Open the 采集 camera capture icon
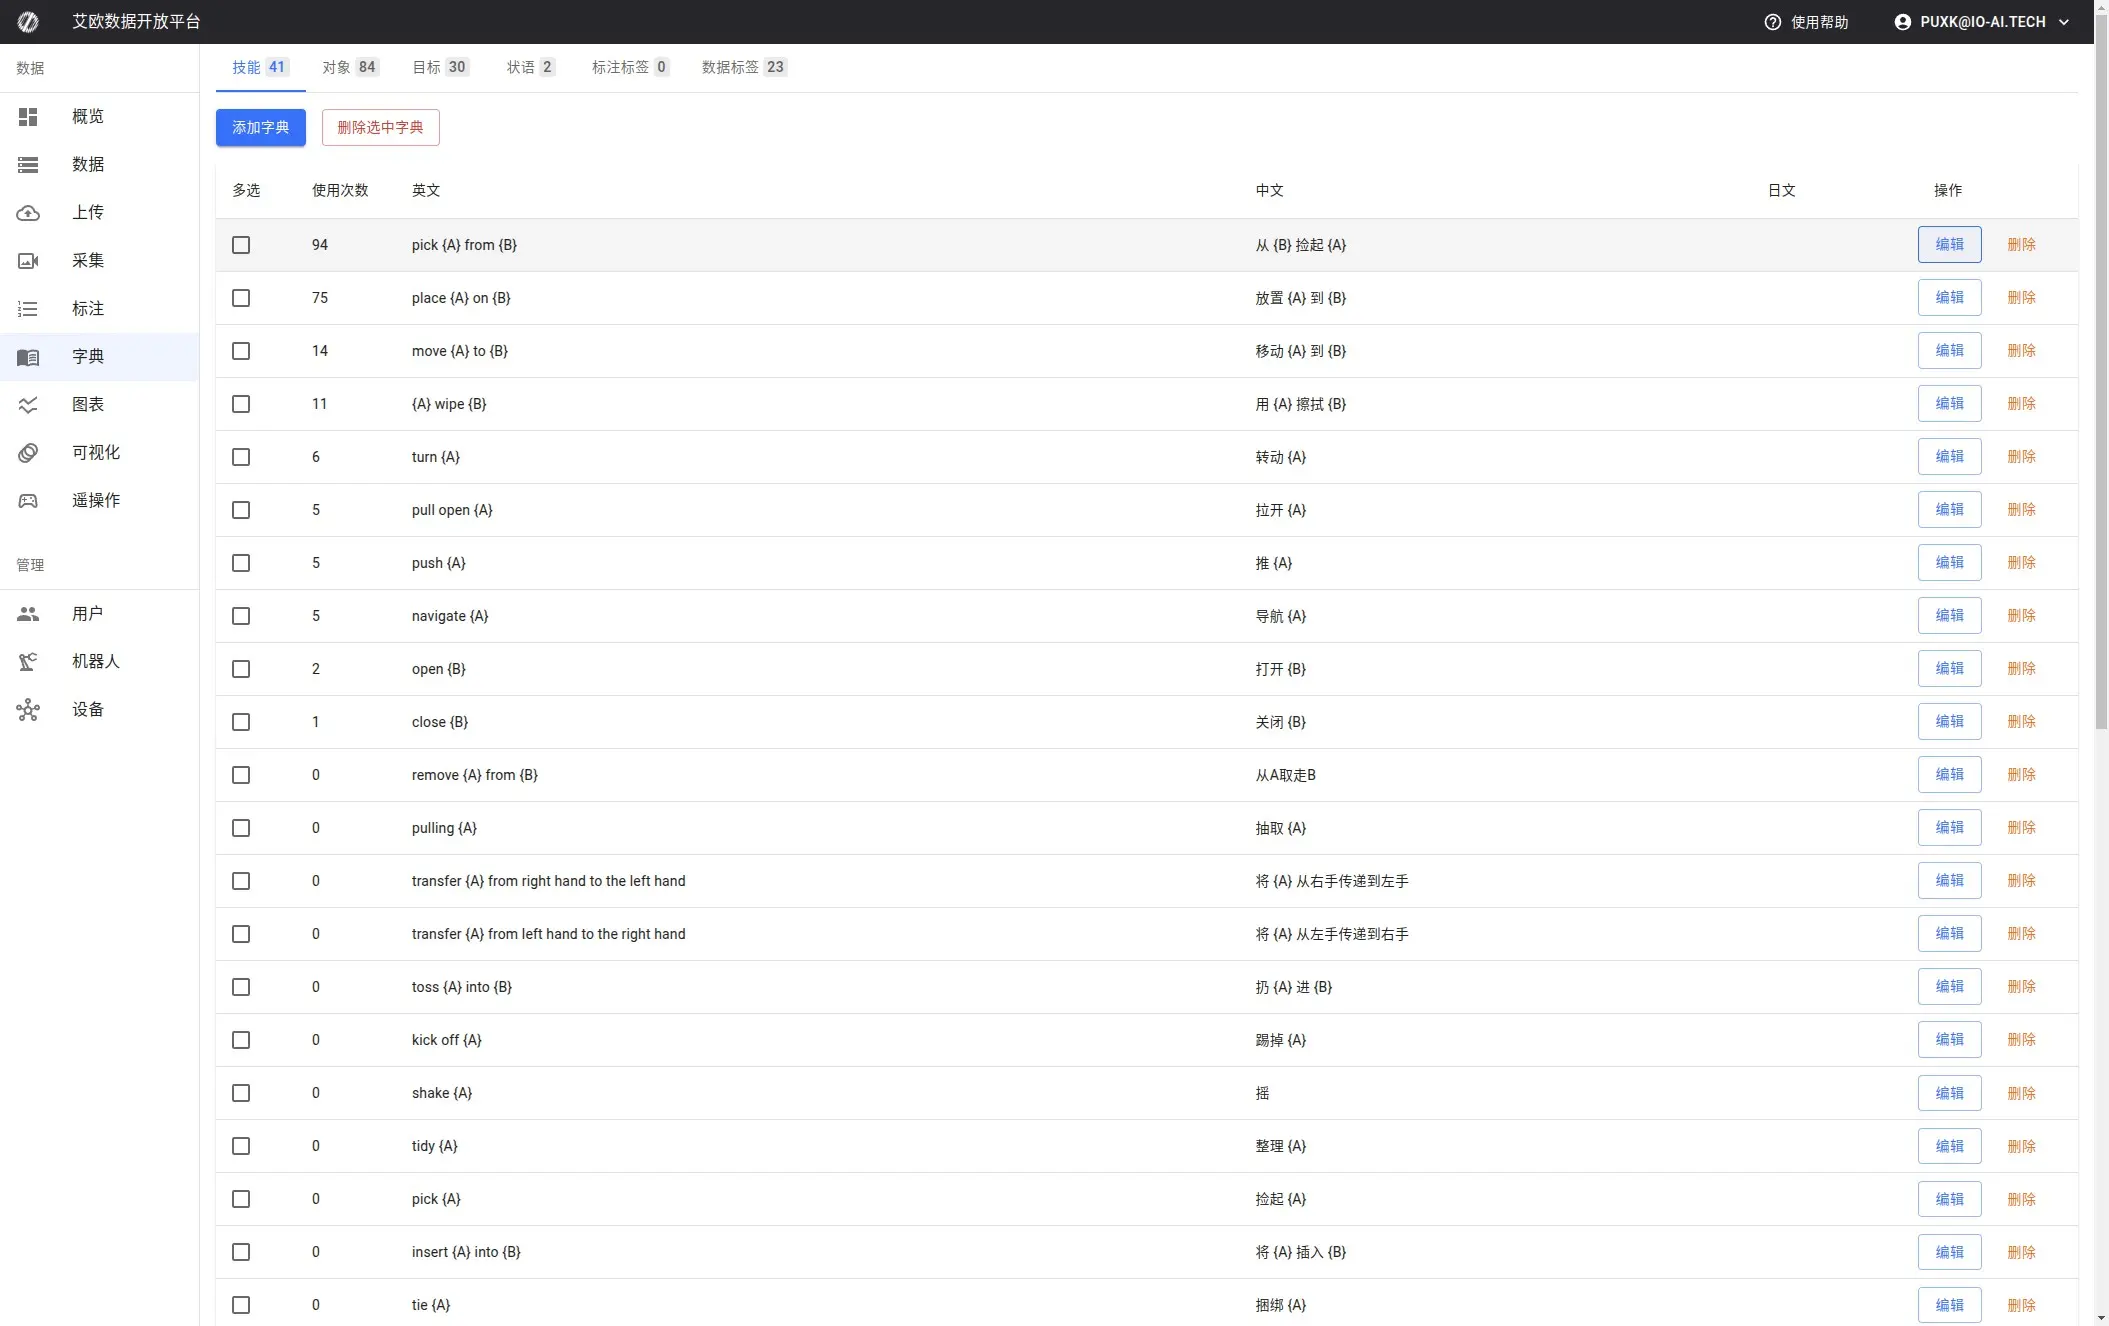The image size is (2109, 1326). (28, 260)
